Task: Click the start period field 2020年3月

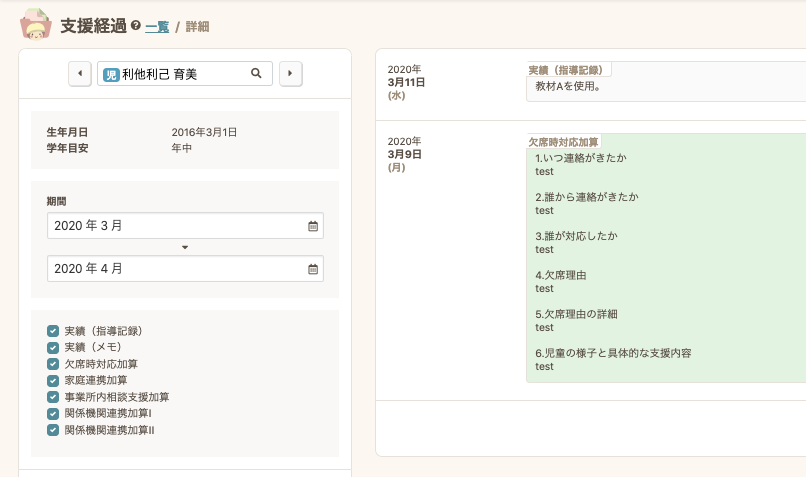Action: point(175,226)
